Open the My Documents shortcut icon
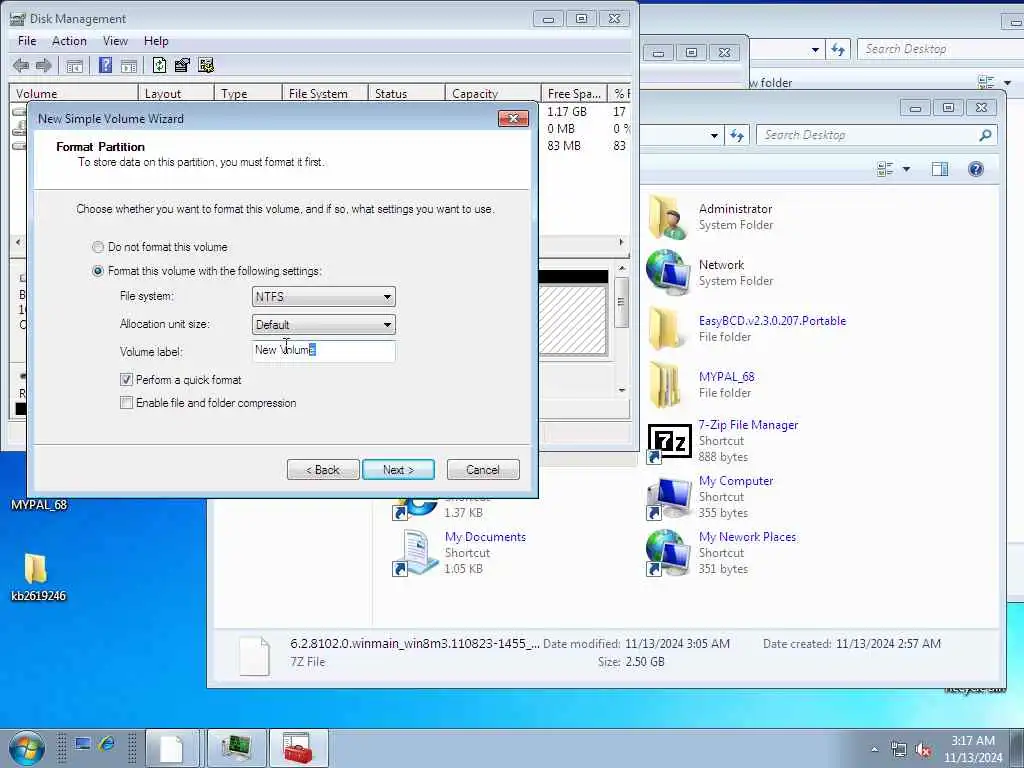The height and width of the screenshot is (768, 1024). click(414, 553)
